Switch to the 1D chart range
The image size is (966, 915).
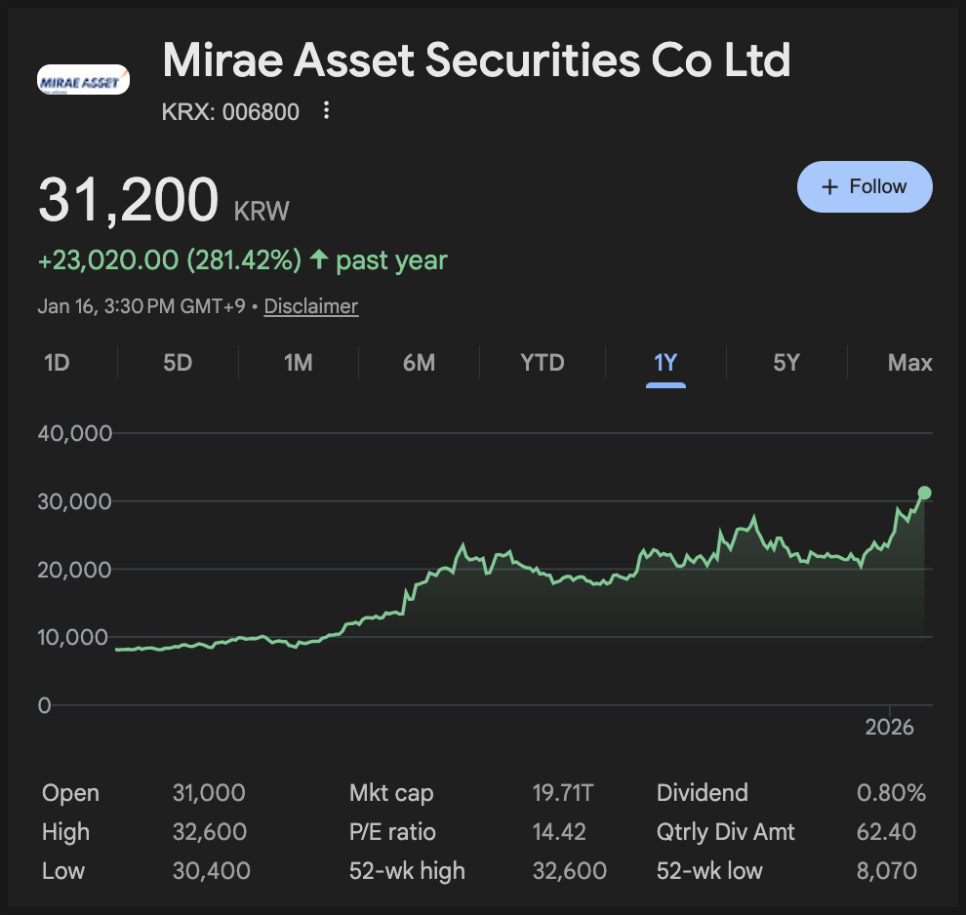[x=57, y=362]
